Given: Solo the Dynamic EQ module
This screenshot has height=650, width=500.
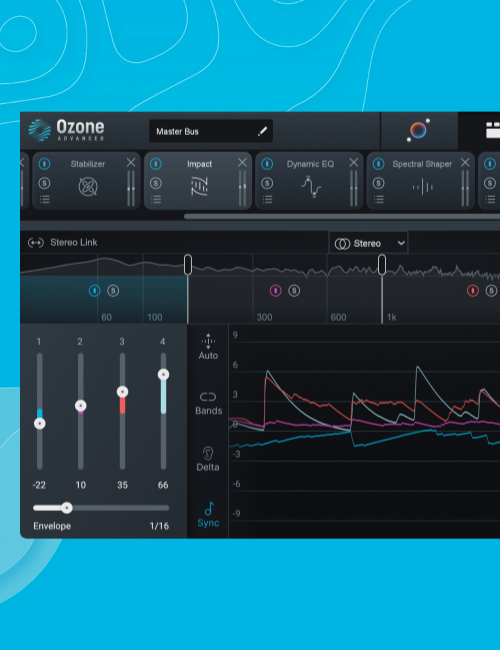Looking at the screenshot, I should pyautogui.click(x=267, y=183).
